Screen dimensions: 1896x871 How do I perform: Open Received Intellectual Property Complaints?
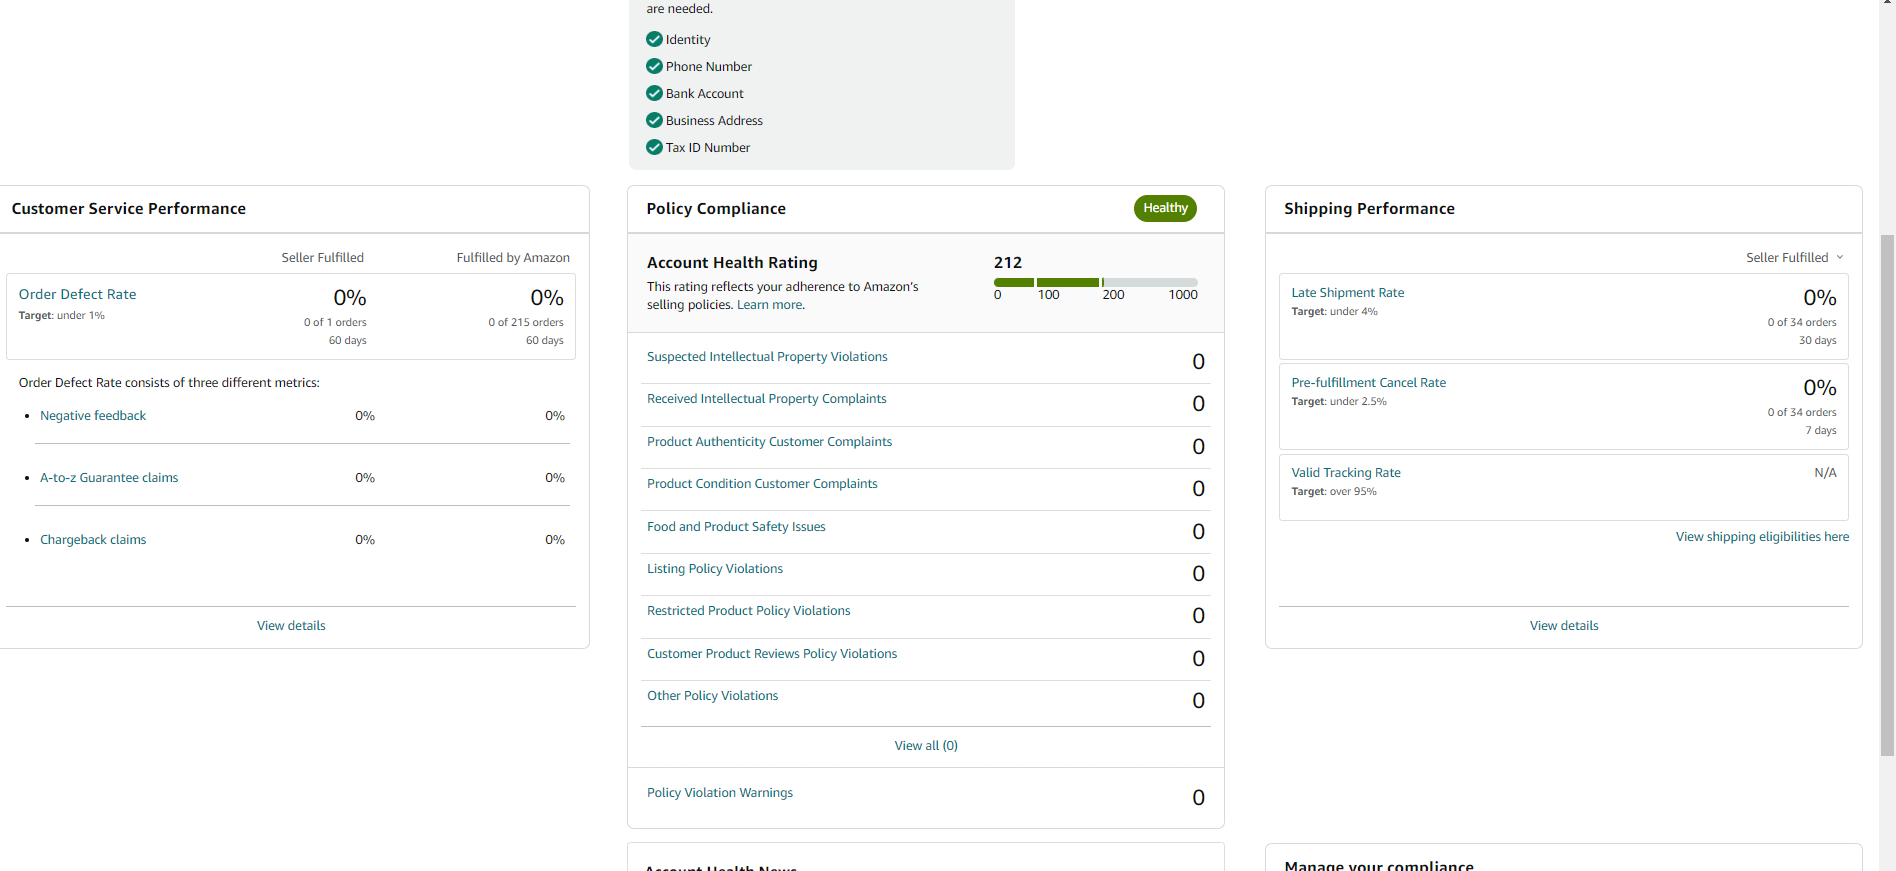click(x=766, y=398)
